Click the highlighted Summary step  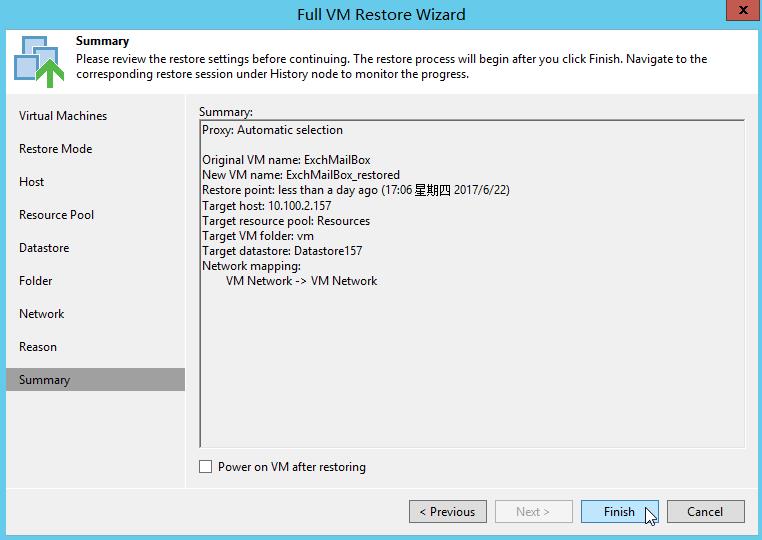(x=96, y=380)
